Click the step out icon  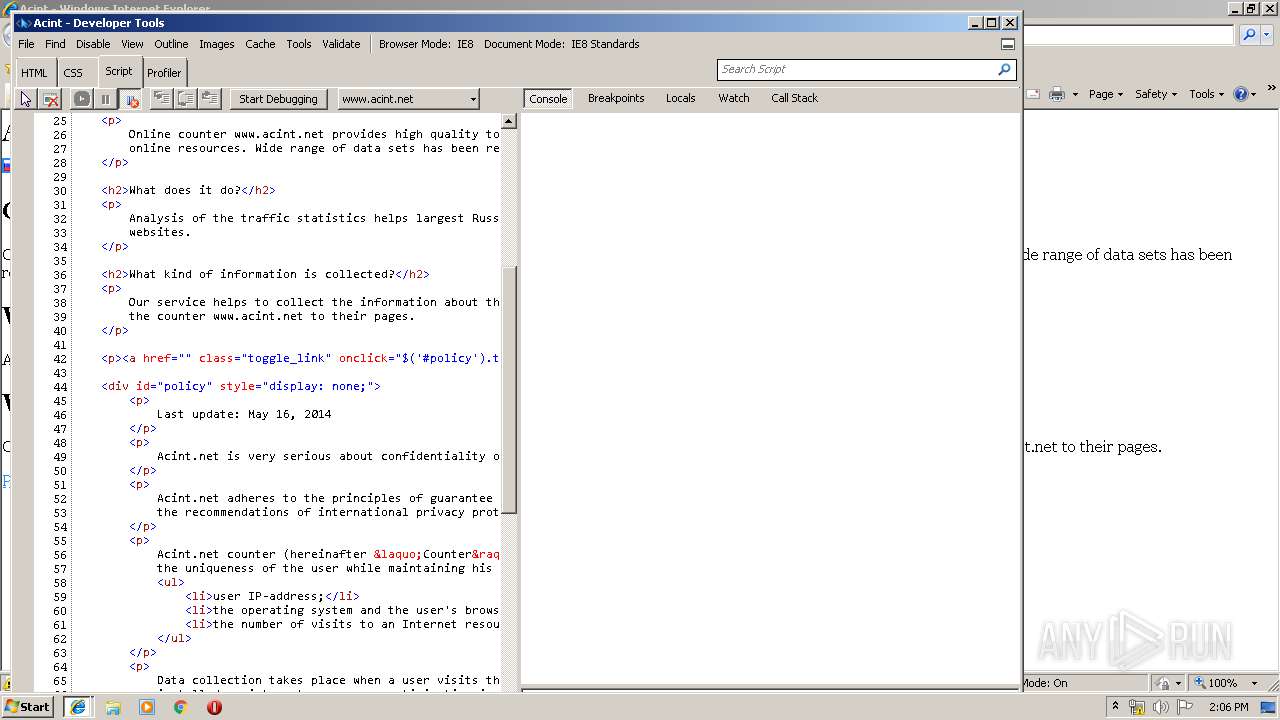210,98
